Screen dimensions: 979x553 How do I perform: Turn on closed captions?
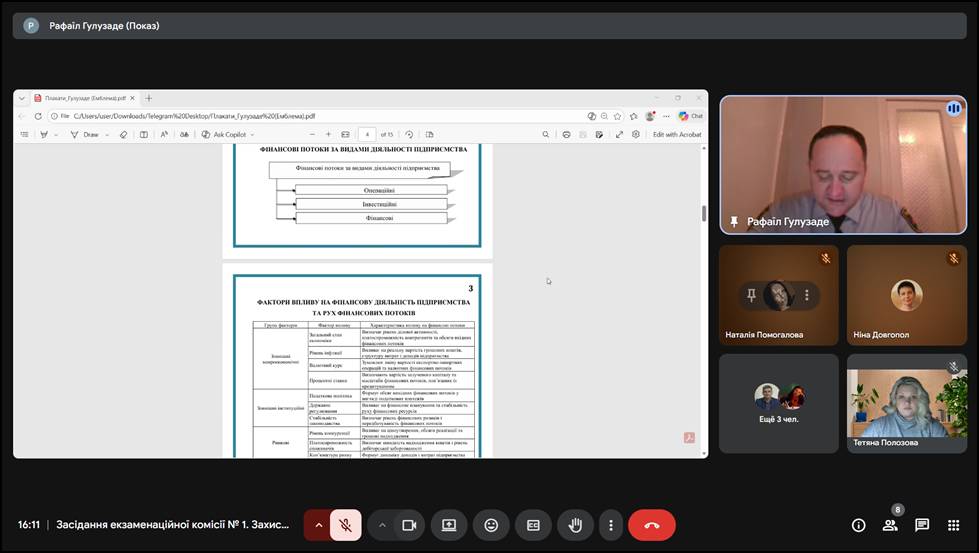click(x=533, y=525)
